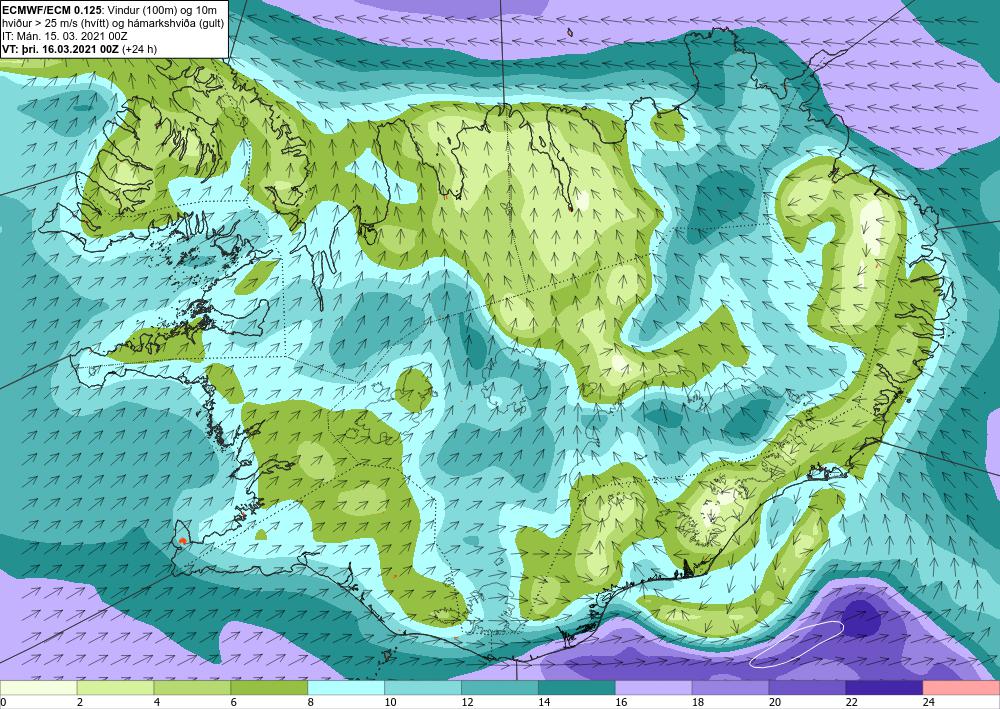The width and height of the screenshot is (1000, 709).
Task: Click the light green 2–4 m/s legend swatch
Action: 115,688
